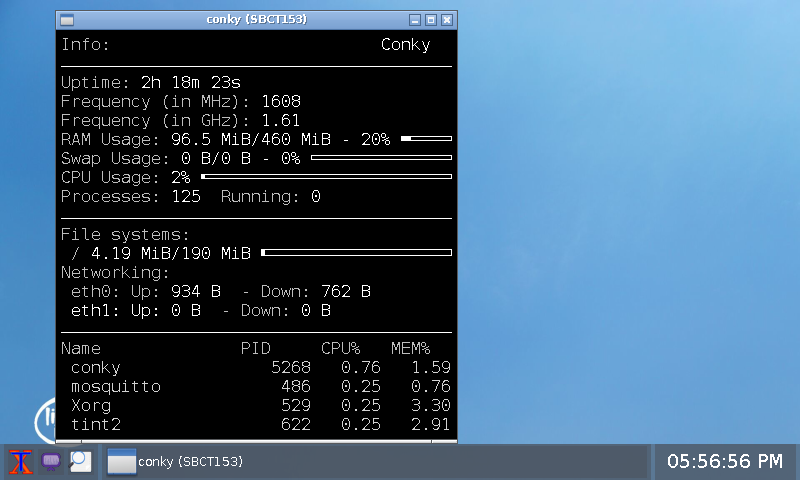Image resolution: width=800 pixels, height=480 pixels.
Task: Click conky's 1.59 MEM% value
Action: coord(431,368)
